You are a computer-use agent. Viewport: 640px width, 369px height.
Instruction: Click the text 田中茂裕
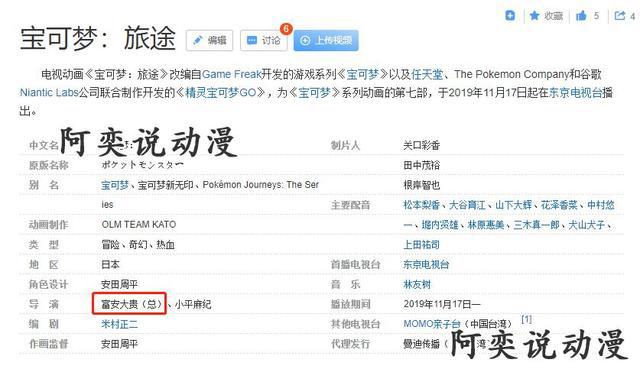coord(421,165)
